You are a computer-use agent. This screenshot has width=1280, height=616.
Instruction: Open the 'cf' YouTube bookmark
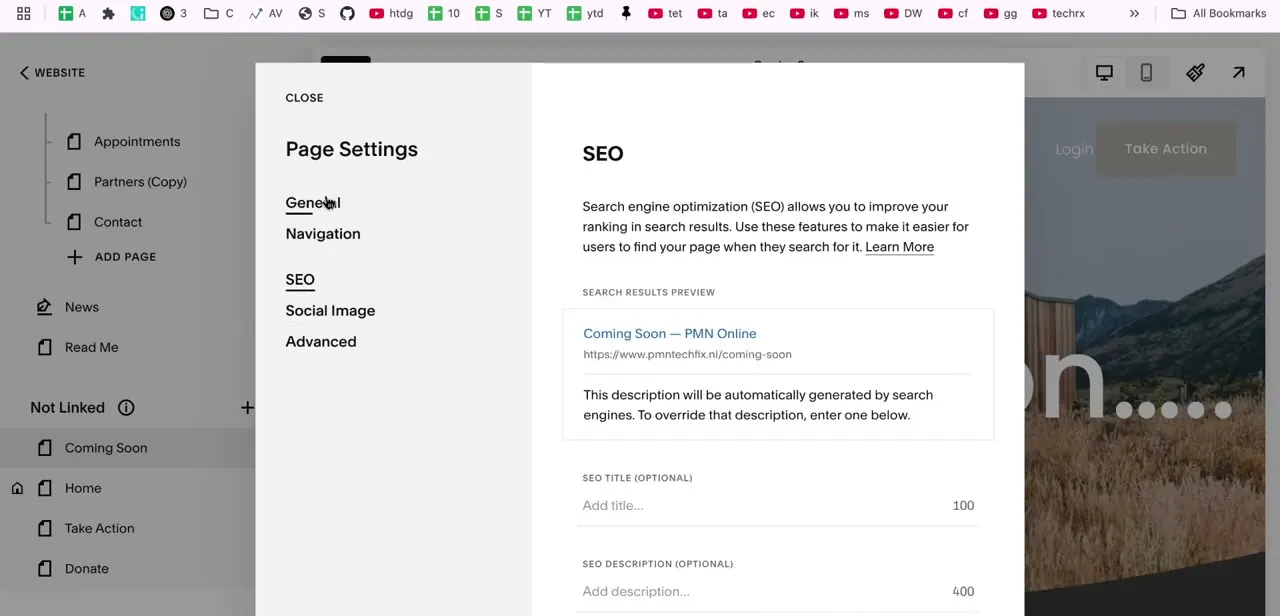coord(953,13)
